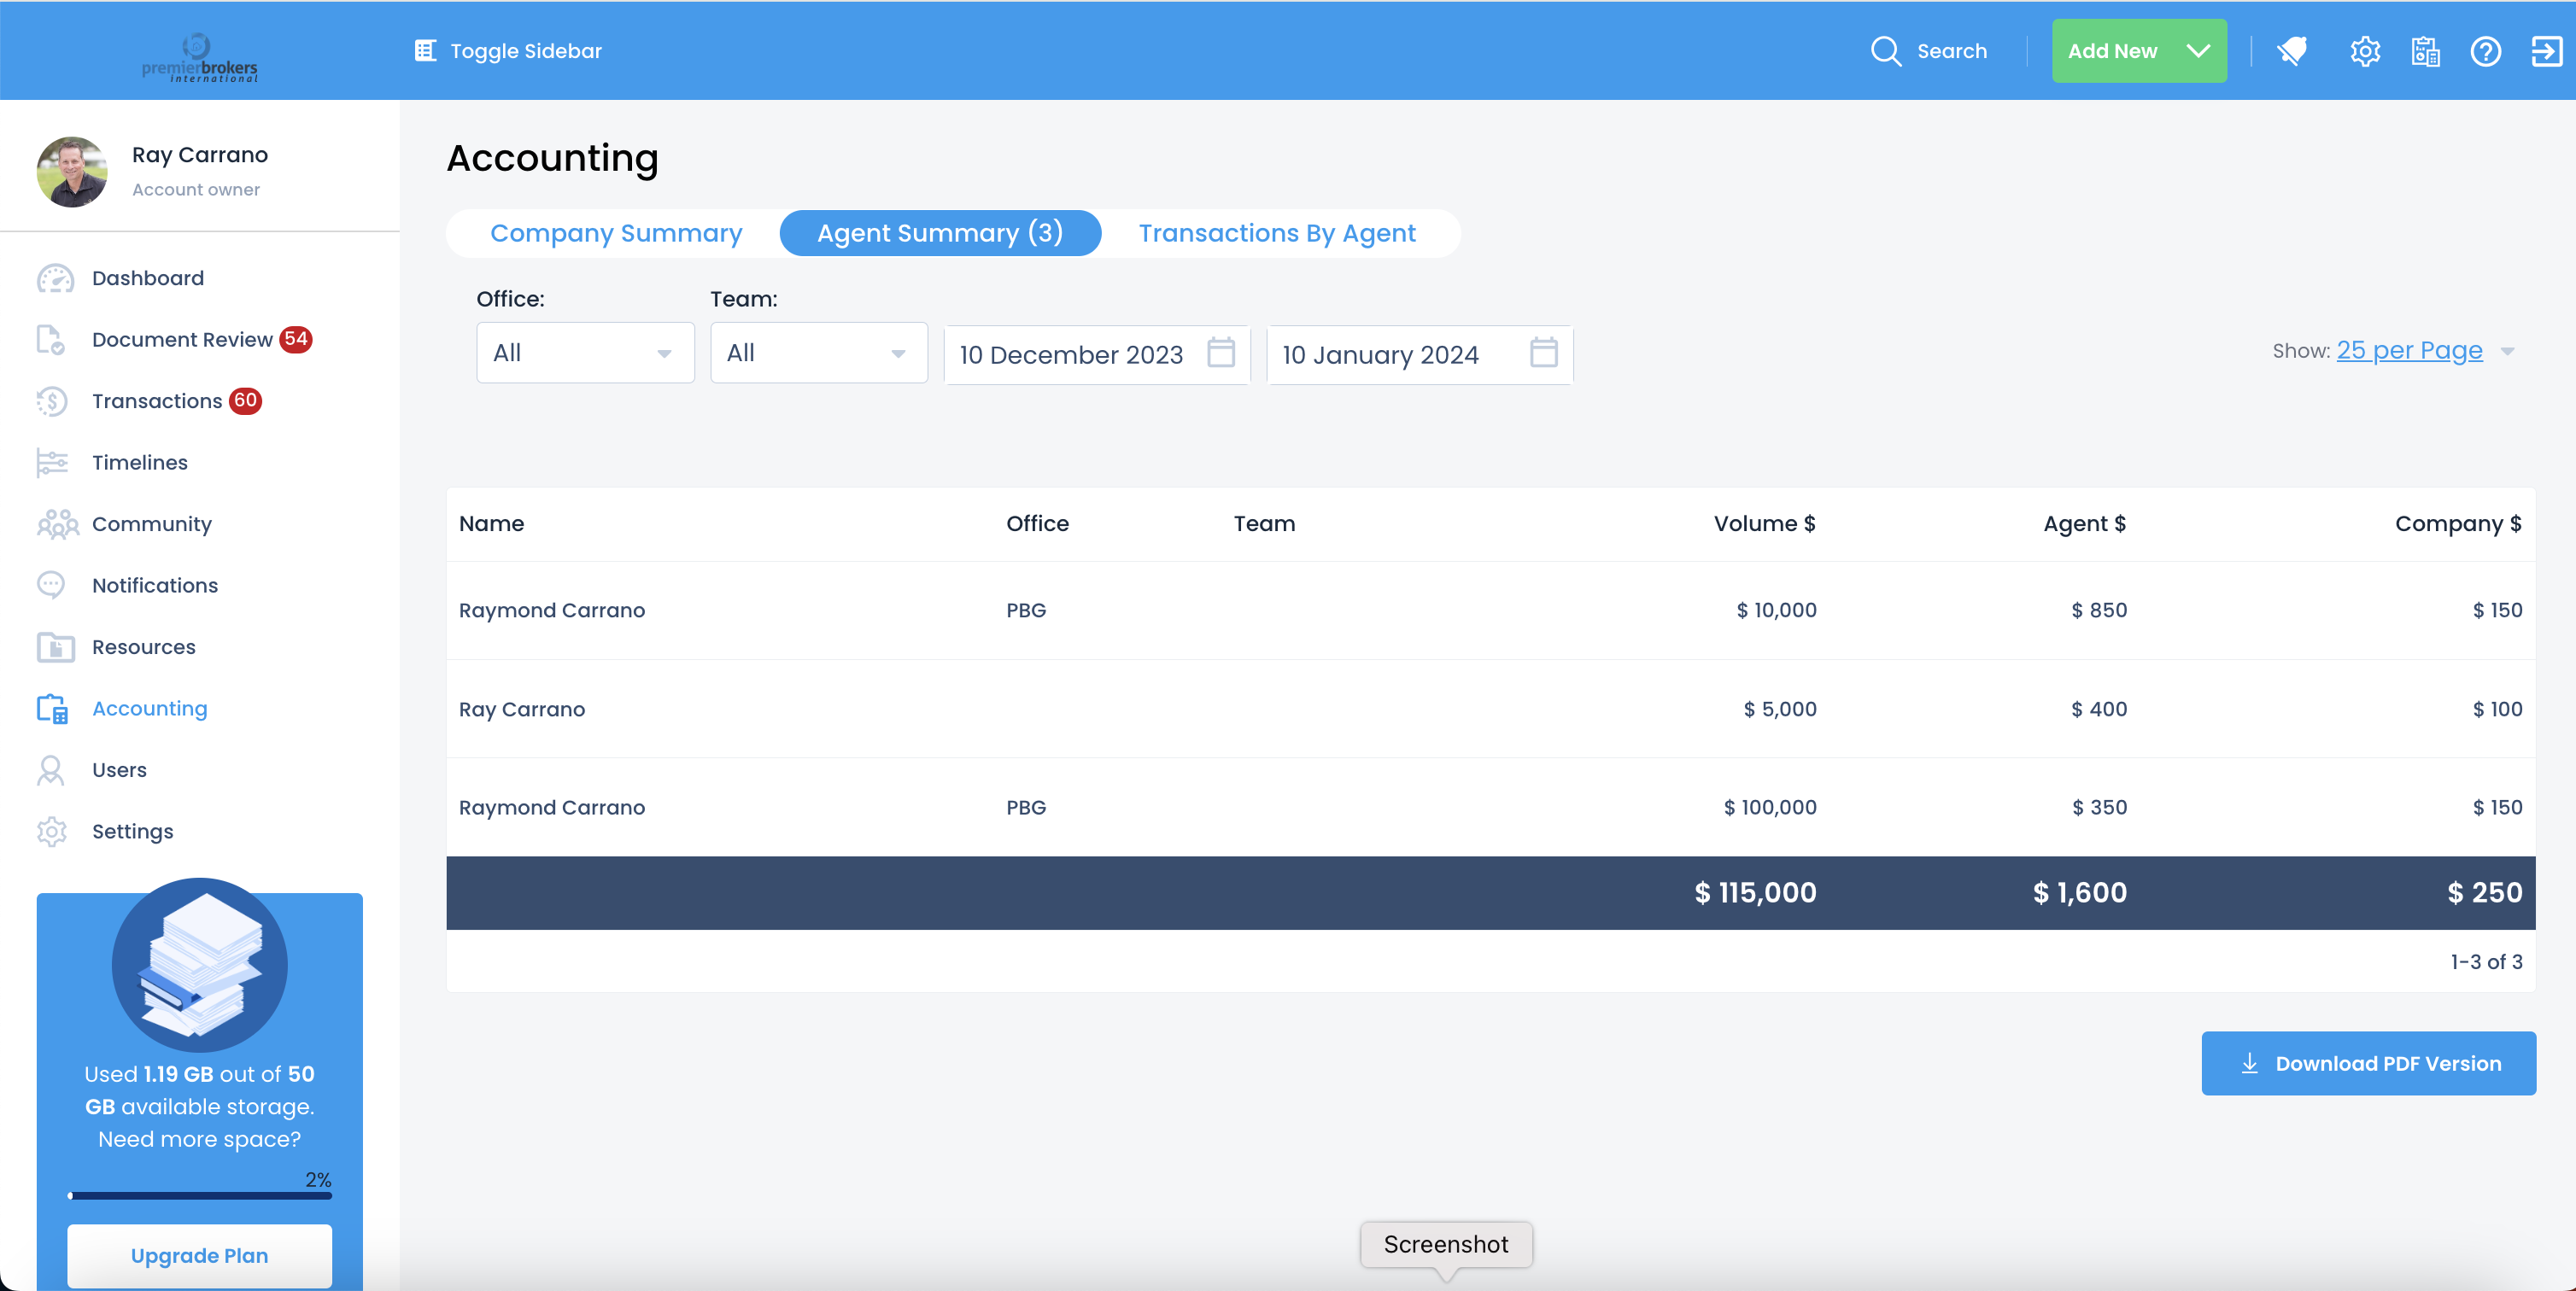Click the Notifications chat bubble icon
Screen dimensions: 2576x1291
coord(51,585)
